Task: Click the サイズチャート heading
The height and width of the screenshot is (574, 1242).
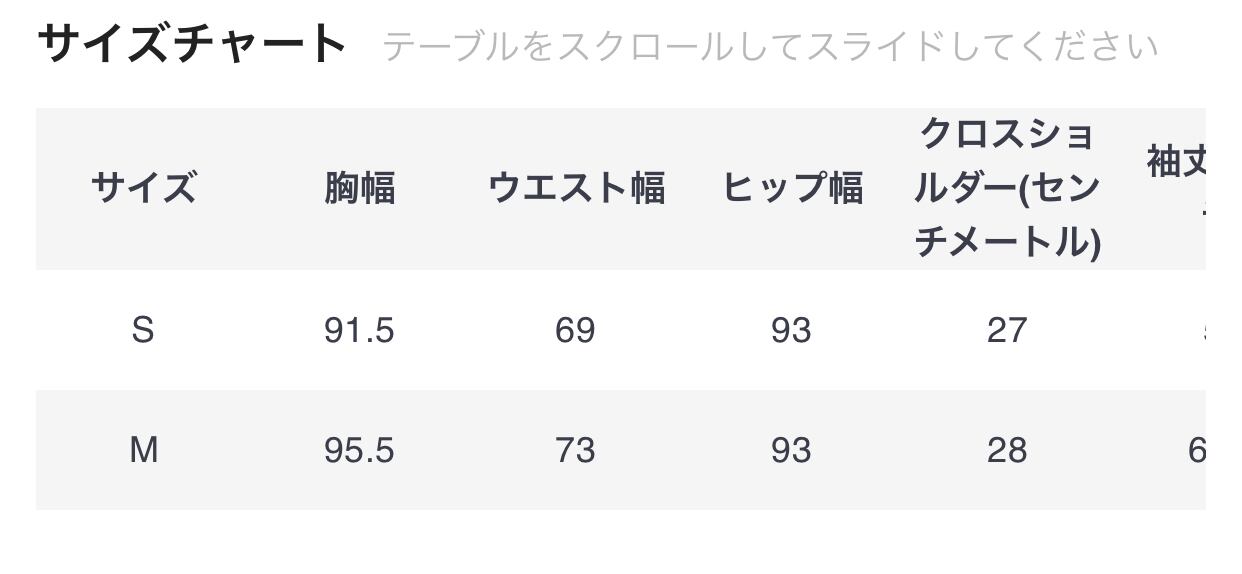Action: point(191,44)
